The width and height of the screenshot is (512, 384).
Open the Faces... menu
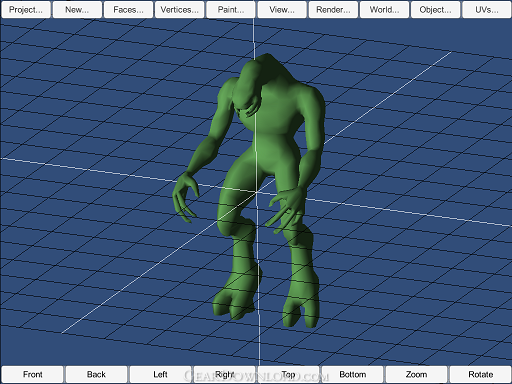tap(128, 10)
